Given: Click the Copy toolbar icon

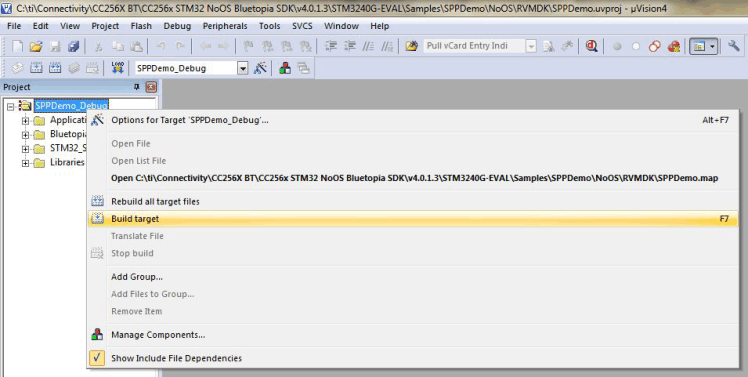Looking at the screenshot, I should (117, 46).
